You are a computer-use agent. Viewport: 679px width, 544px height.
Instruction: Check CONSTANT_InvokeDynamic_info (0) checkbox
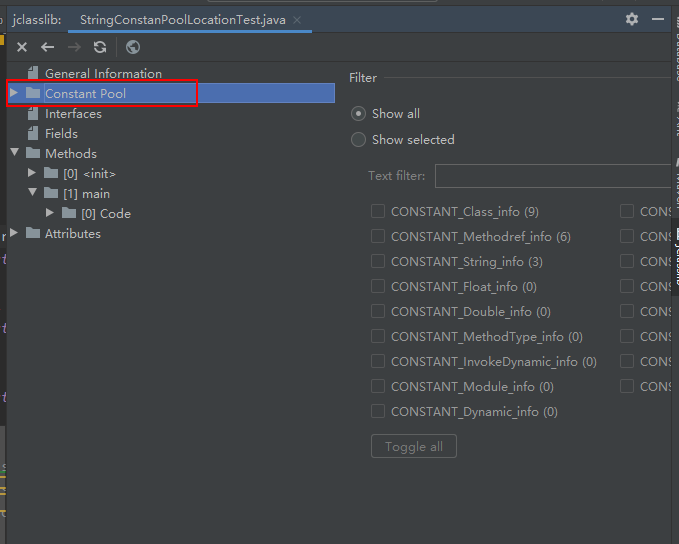[x=378, y=361]
